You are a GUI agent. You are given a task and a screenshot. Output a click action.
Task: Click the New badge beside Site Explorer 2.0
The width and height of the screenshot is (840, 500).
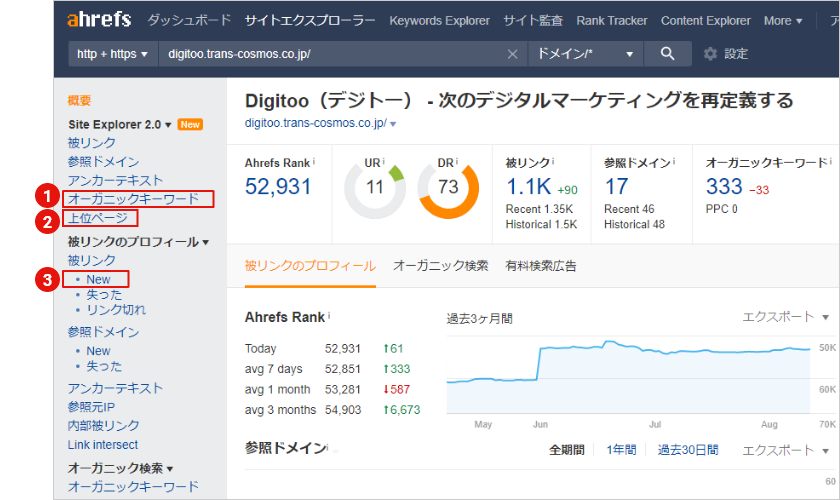pos(190,124)
